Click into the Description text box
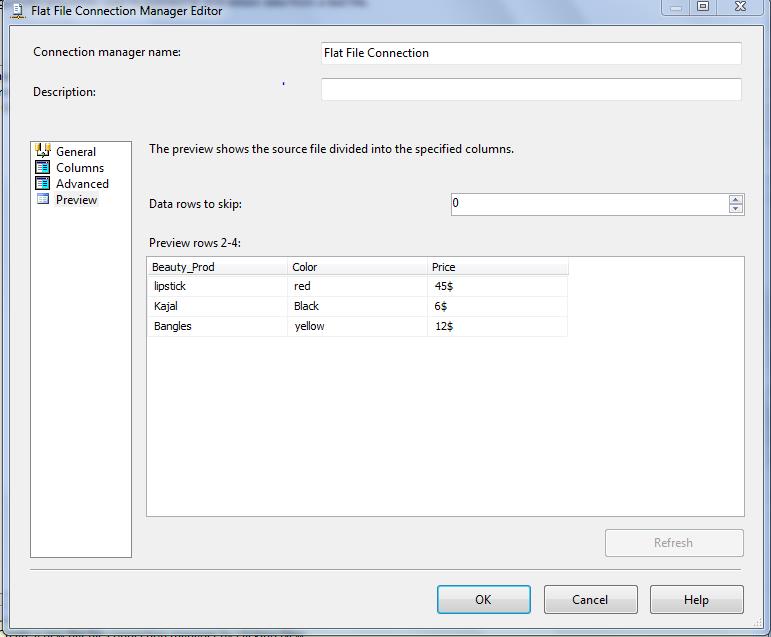 (530, 90)
